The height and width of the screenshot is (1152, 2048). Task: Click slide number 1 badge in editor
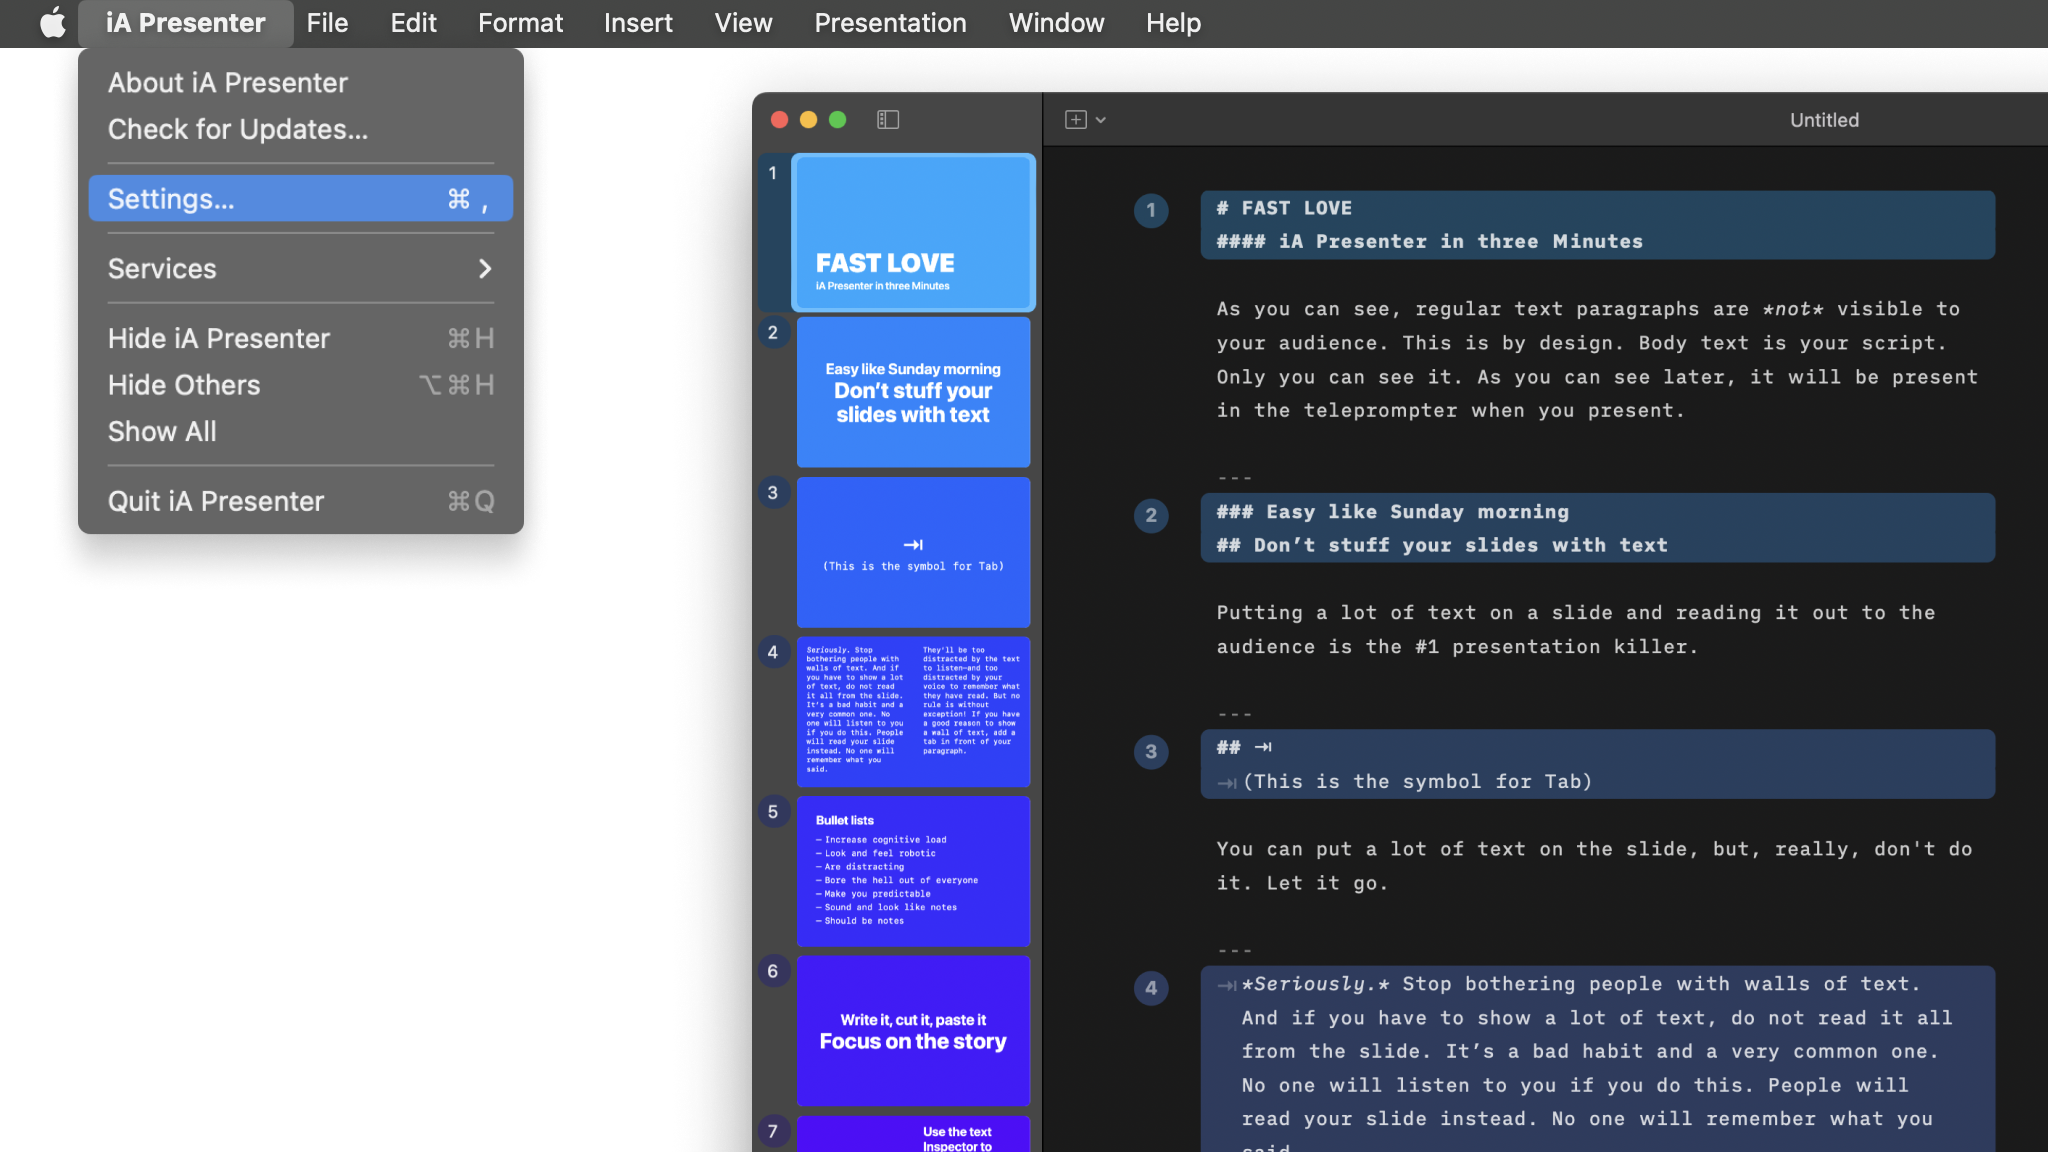[x=1151, y=210]
